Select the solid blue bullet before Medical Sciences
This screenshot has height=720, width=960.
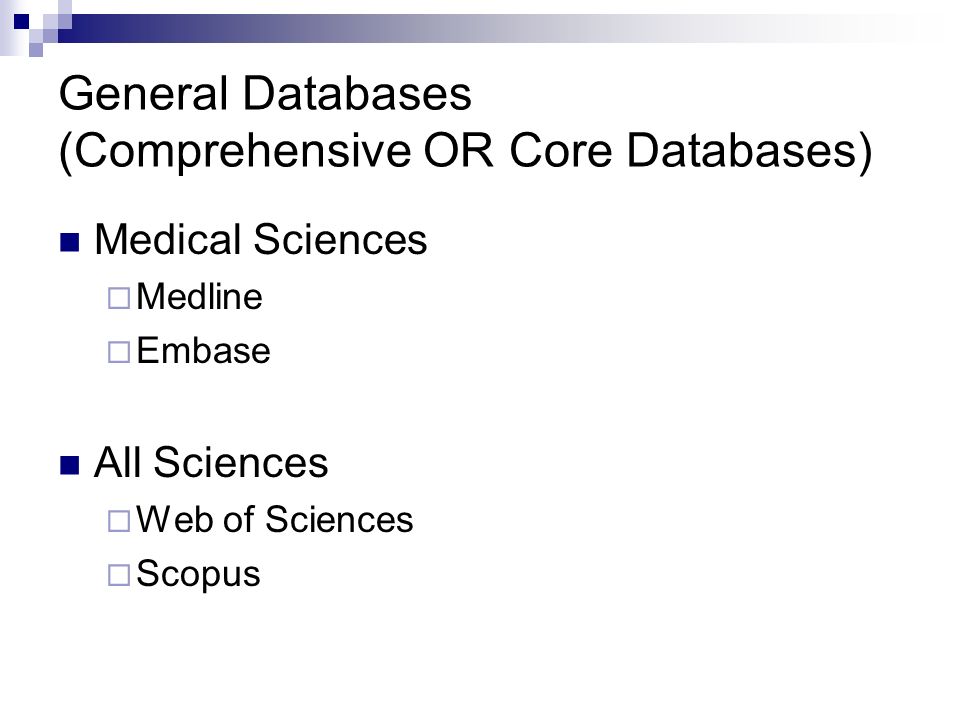tap(70, 242)
